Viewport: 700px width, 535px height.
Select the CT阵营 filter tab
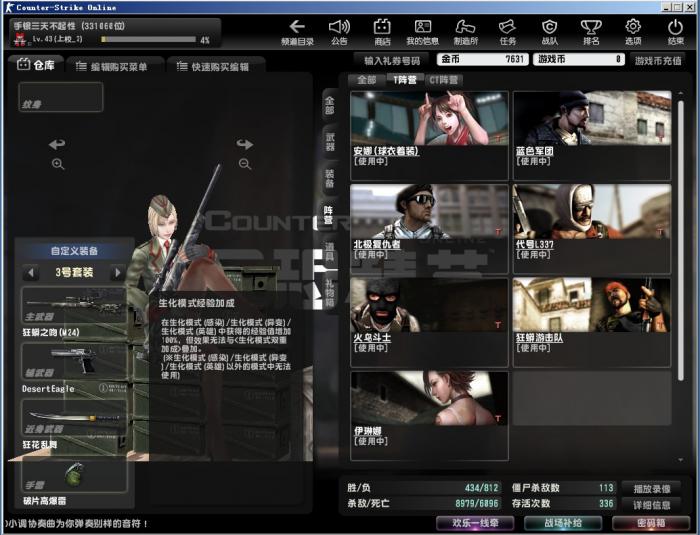[x=443, y=80]
